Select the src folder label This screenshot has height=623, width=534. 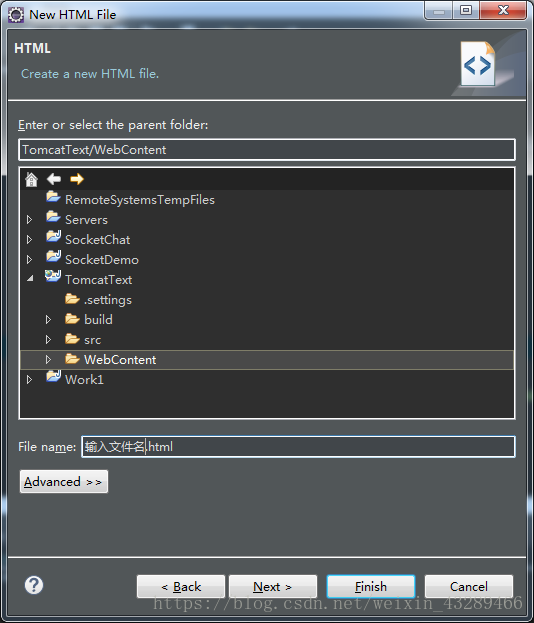click(x=93, y=340)
